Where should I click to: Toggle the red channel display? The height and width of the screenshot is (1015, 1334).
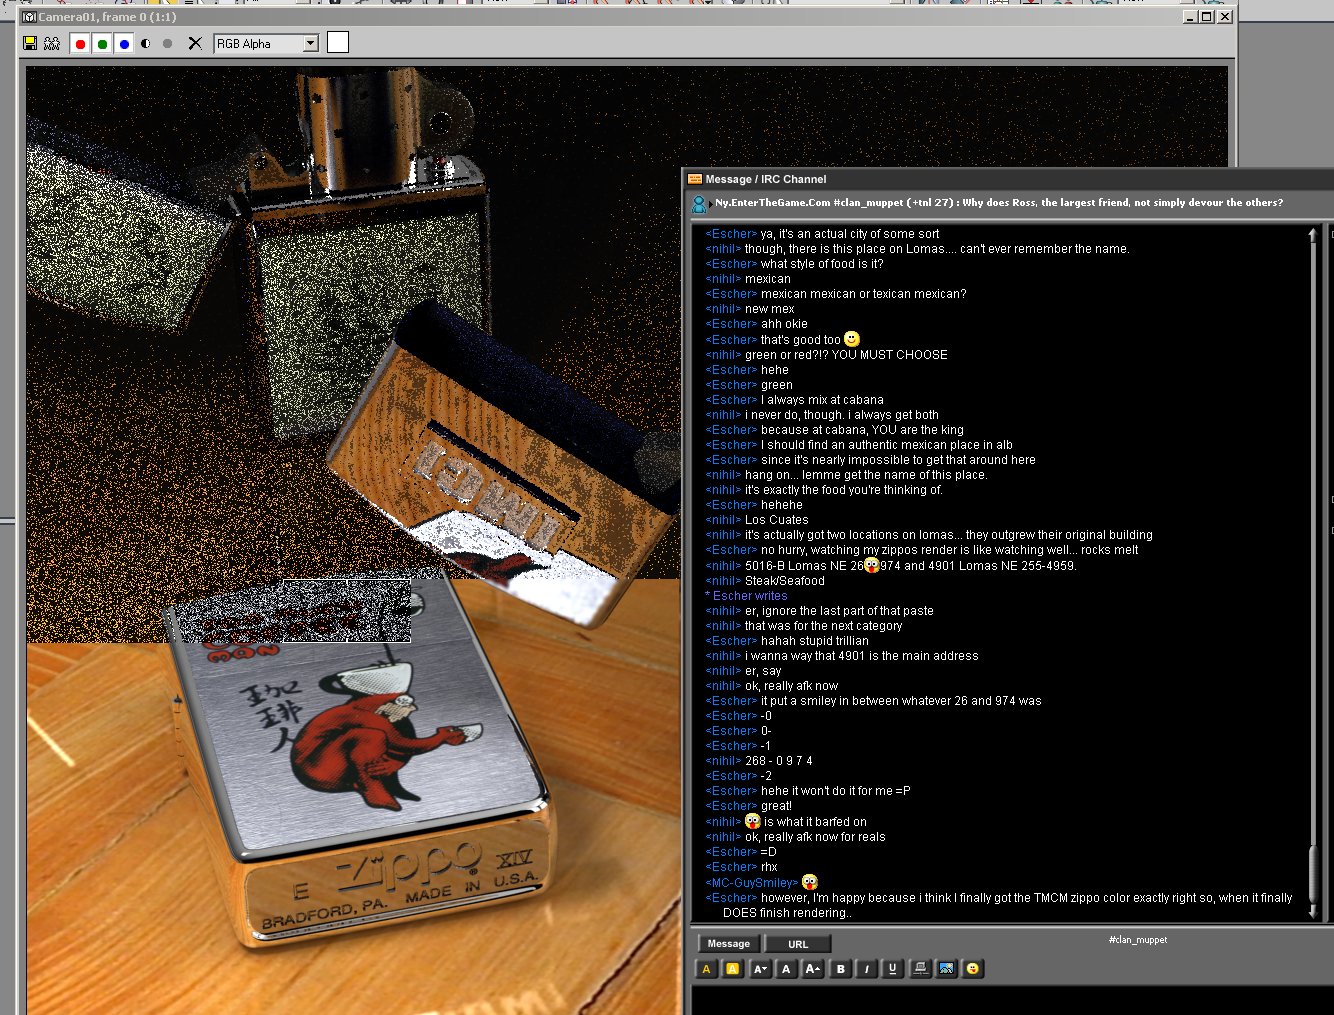click(80, 43)
